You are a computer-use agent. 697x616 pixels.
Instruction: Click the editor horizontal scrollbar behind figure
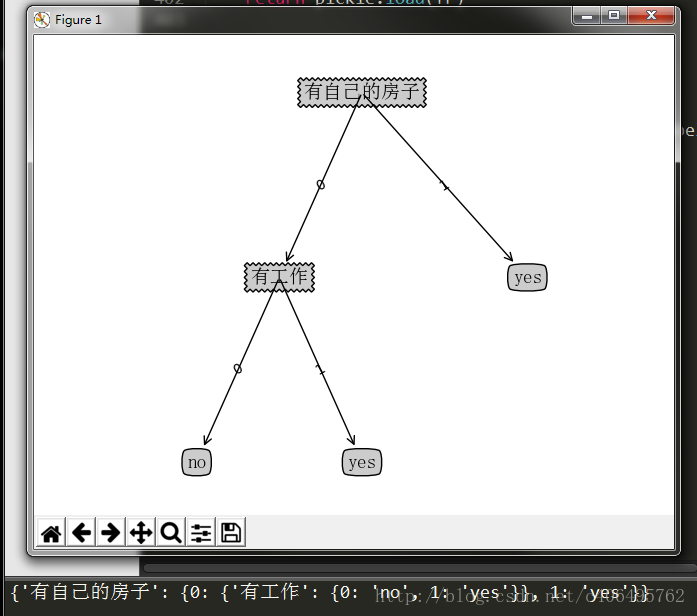(x=419, y=568)
